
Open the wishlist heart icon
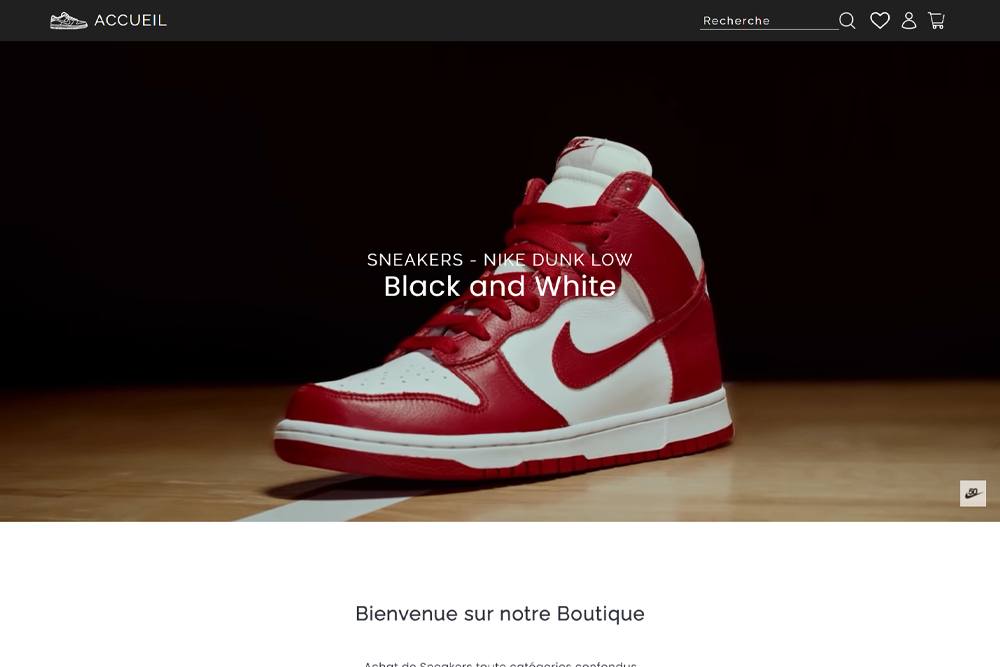(x=880, y=20)
